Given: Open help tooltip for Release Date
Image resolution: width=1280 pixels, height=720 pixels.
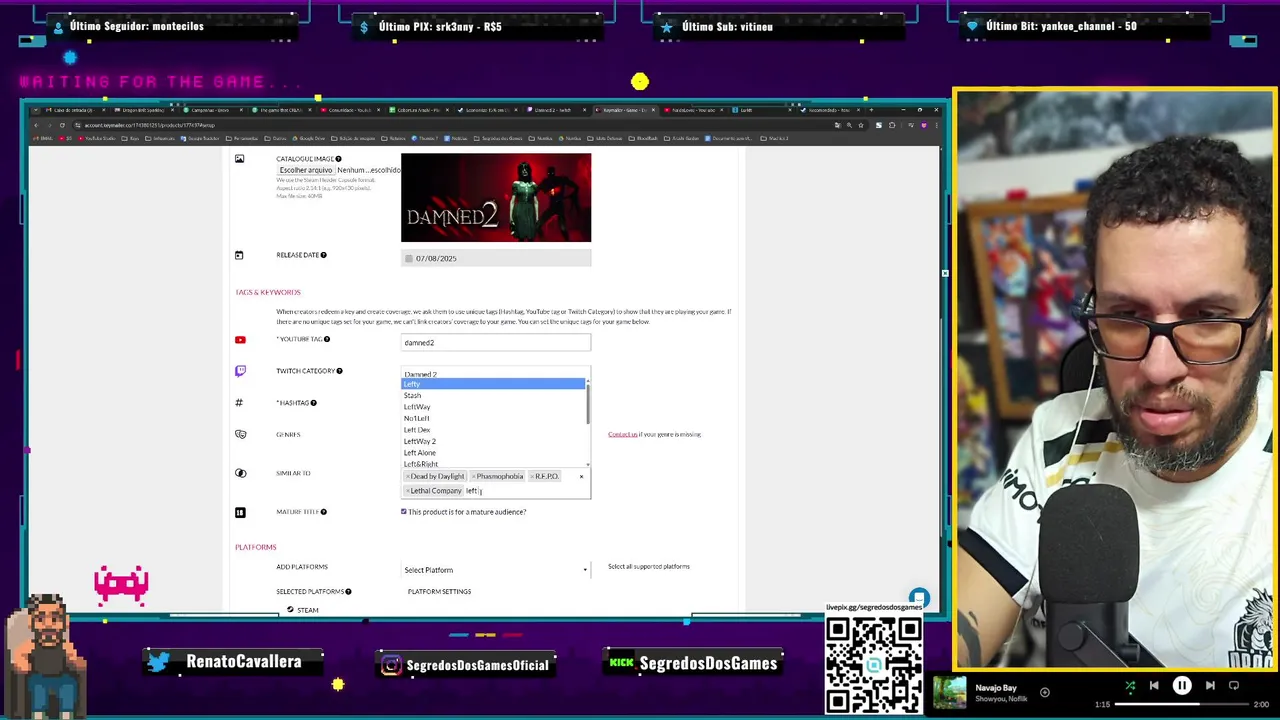Looking at the screenshot, I should point(323,255).
